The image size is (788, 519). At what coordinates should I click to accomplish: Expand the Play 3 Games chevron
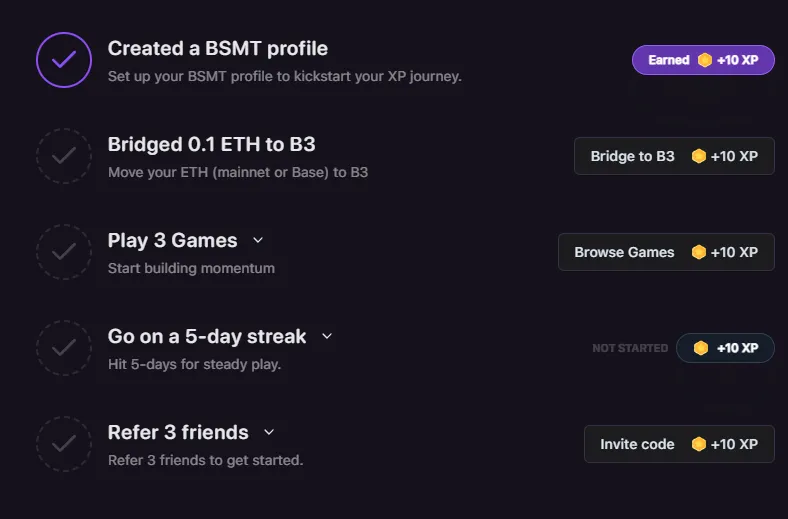tap(258, 240)
